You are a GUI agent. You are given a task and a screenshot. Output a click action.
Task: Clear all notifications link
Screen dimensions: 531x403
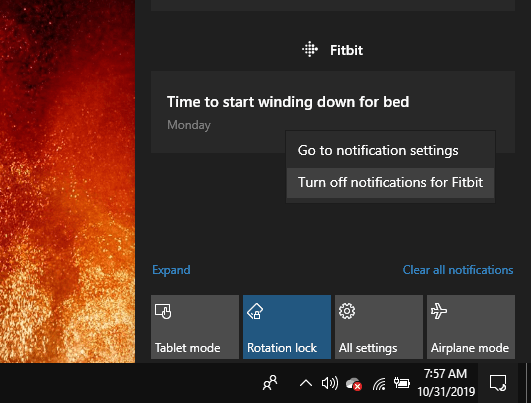pos(458,270)
